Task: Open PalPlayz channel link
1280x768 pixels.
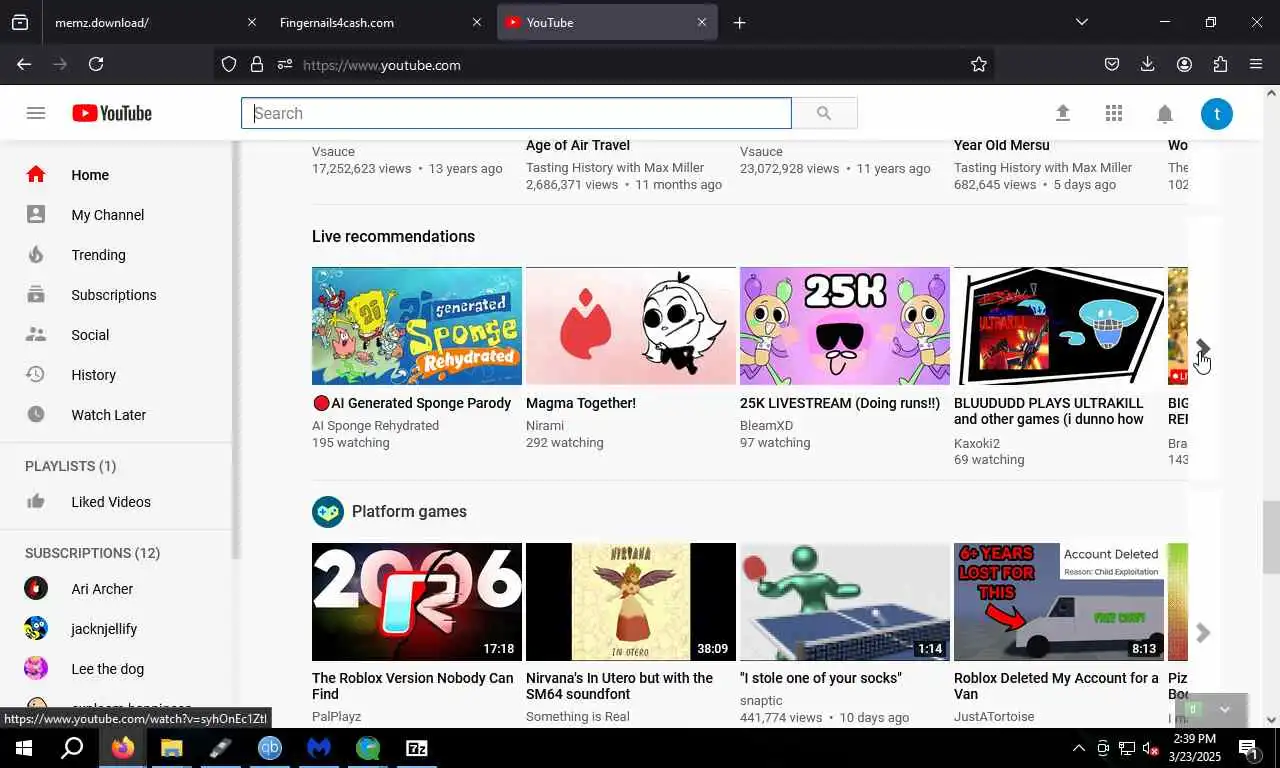Action: click(x=336, y=717)
